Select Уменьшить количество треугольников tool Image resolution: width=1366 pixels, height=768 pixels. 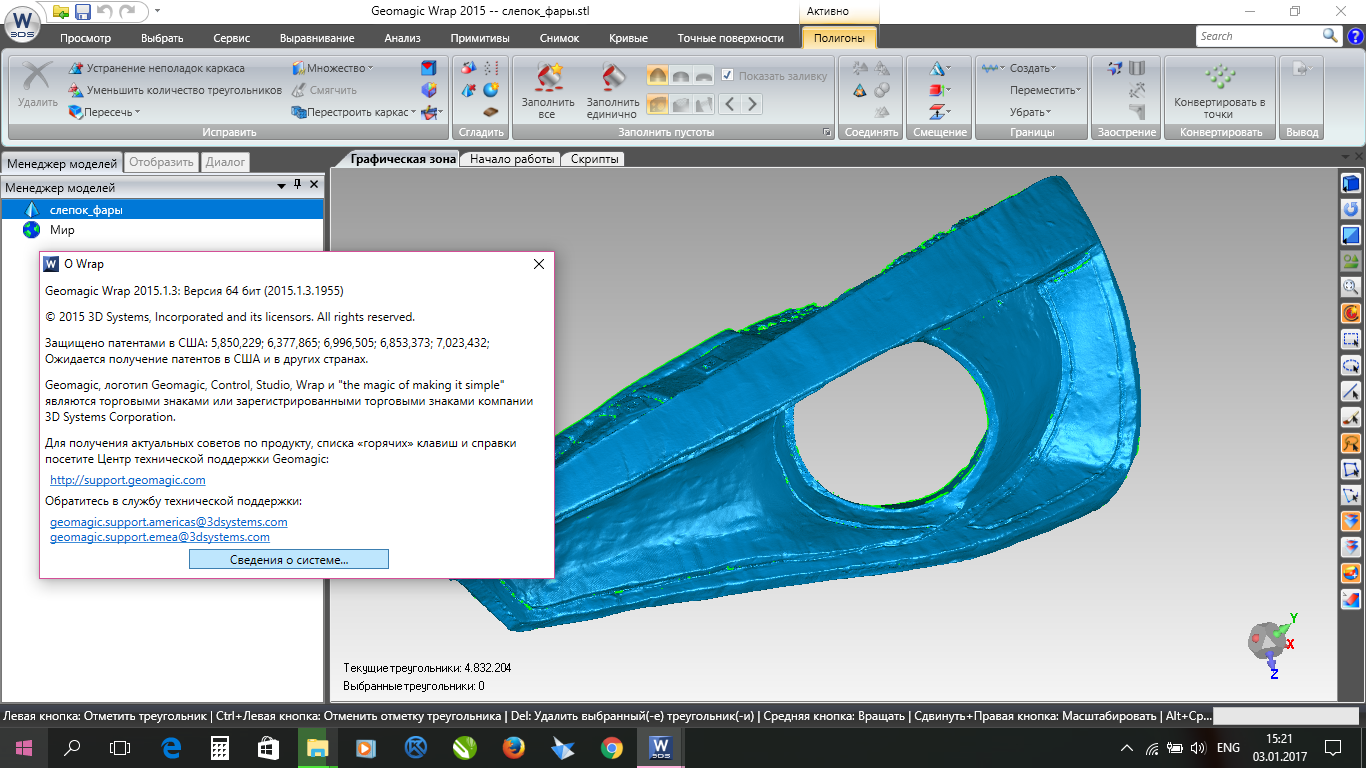pos(176,90)
